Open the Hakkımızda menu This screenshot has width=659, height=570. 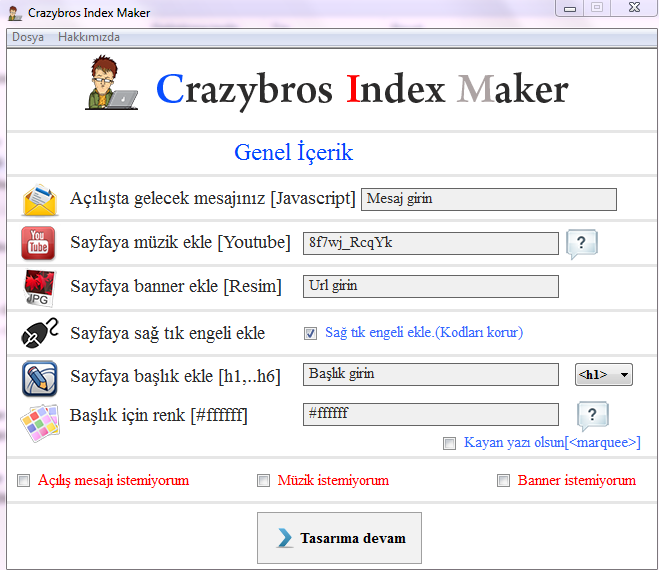click(89, 37)
